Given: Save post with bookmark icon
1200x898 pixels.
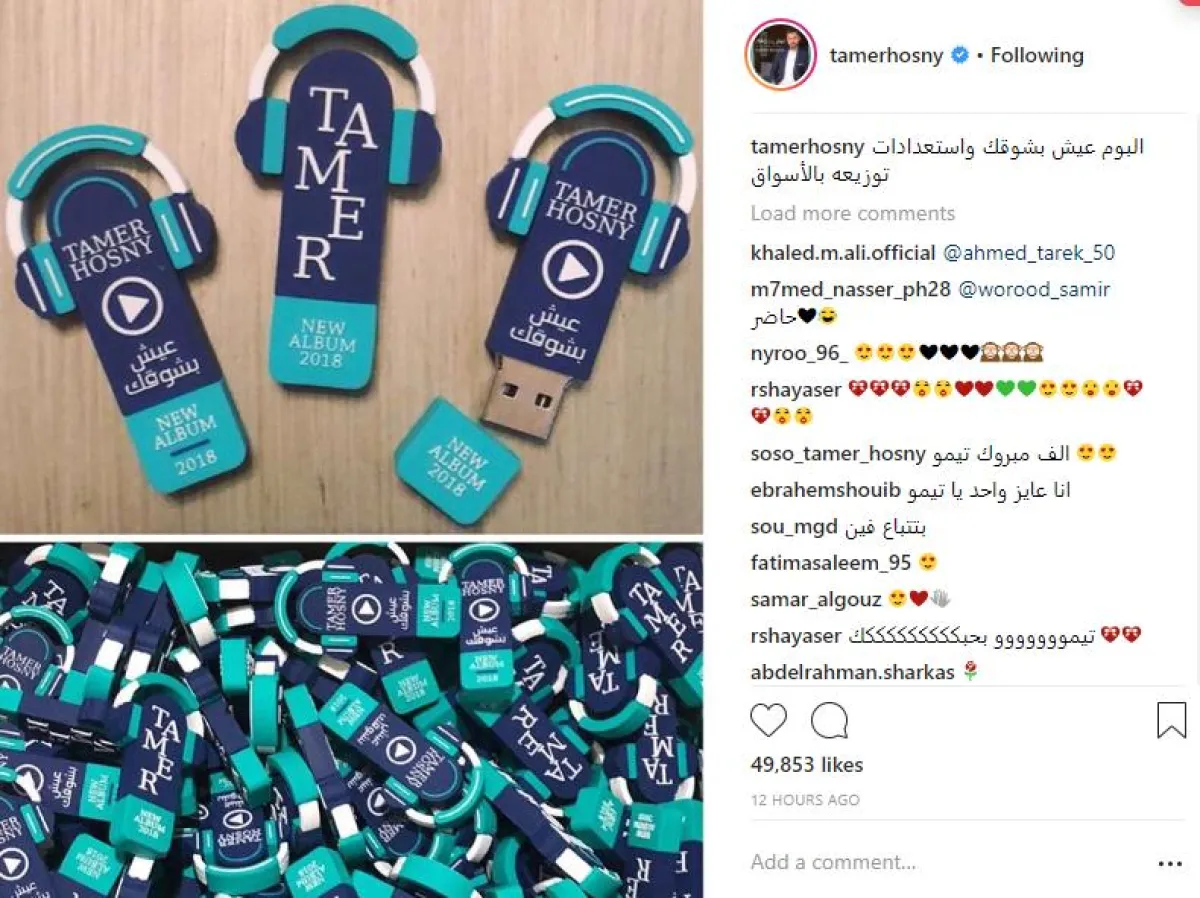Looking at the screenshot, I should (1171, 720).
